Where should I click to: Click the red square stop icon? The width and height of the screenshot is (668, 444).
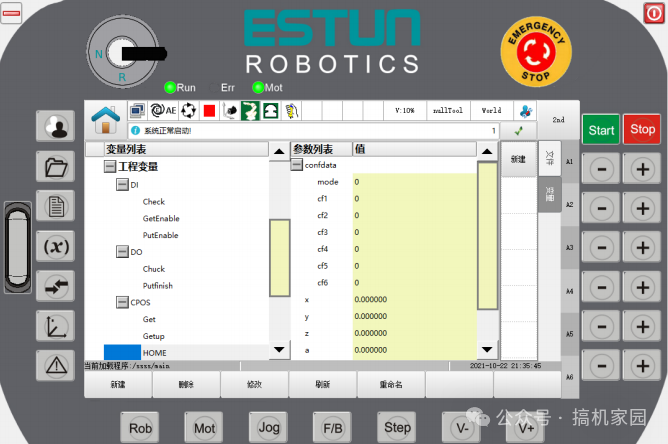[x=209, y=111]
